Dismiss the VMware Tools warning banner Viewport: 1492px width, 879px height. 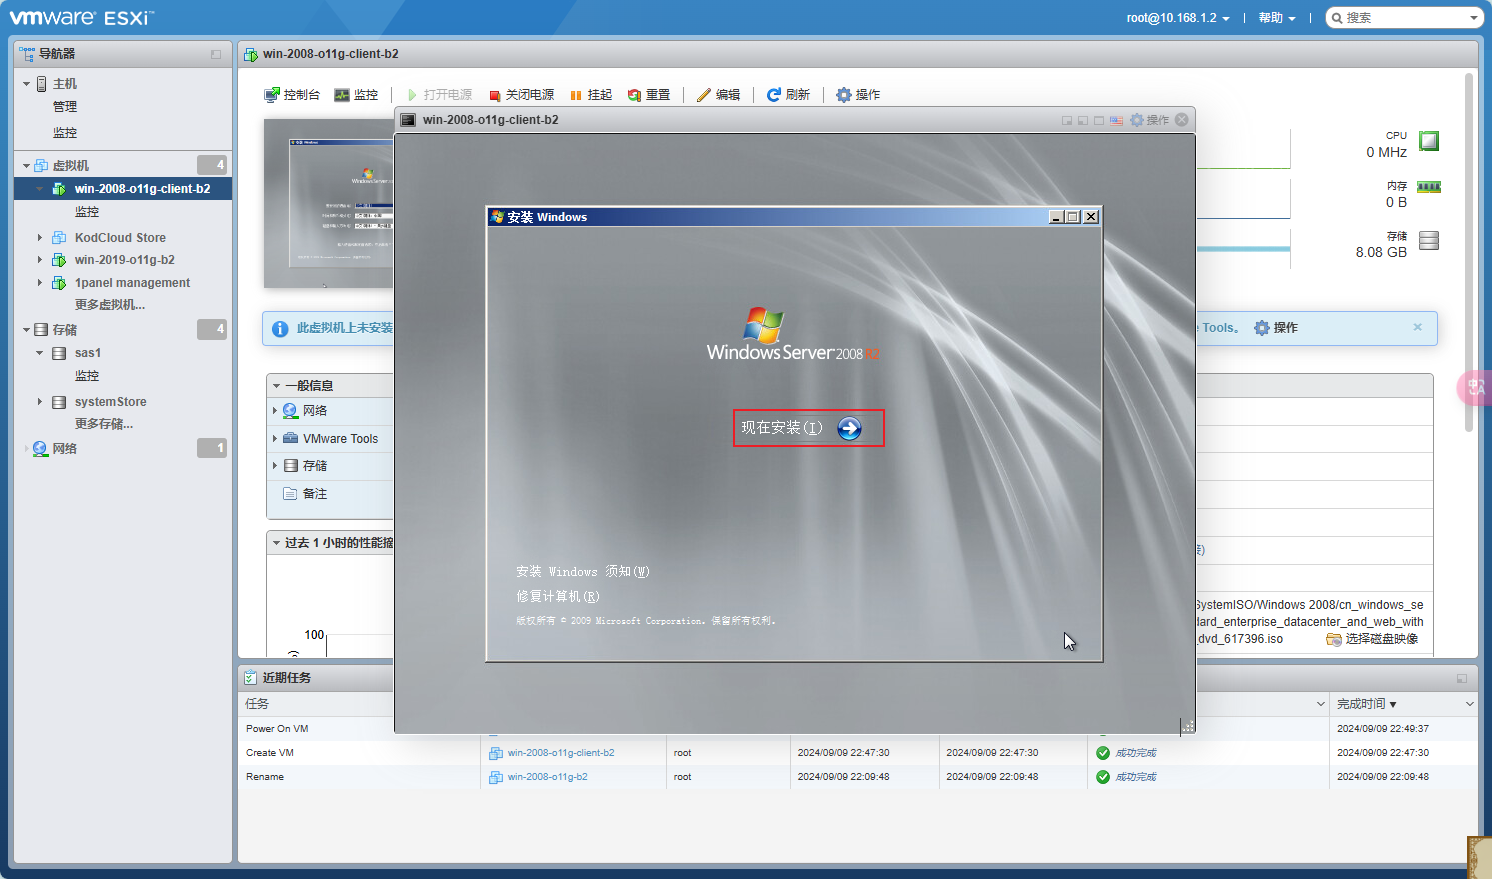1417,327
